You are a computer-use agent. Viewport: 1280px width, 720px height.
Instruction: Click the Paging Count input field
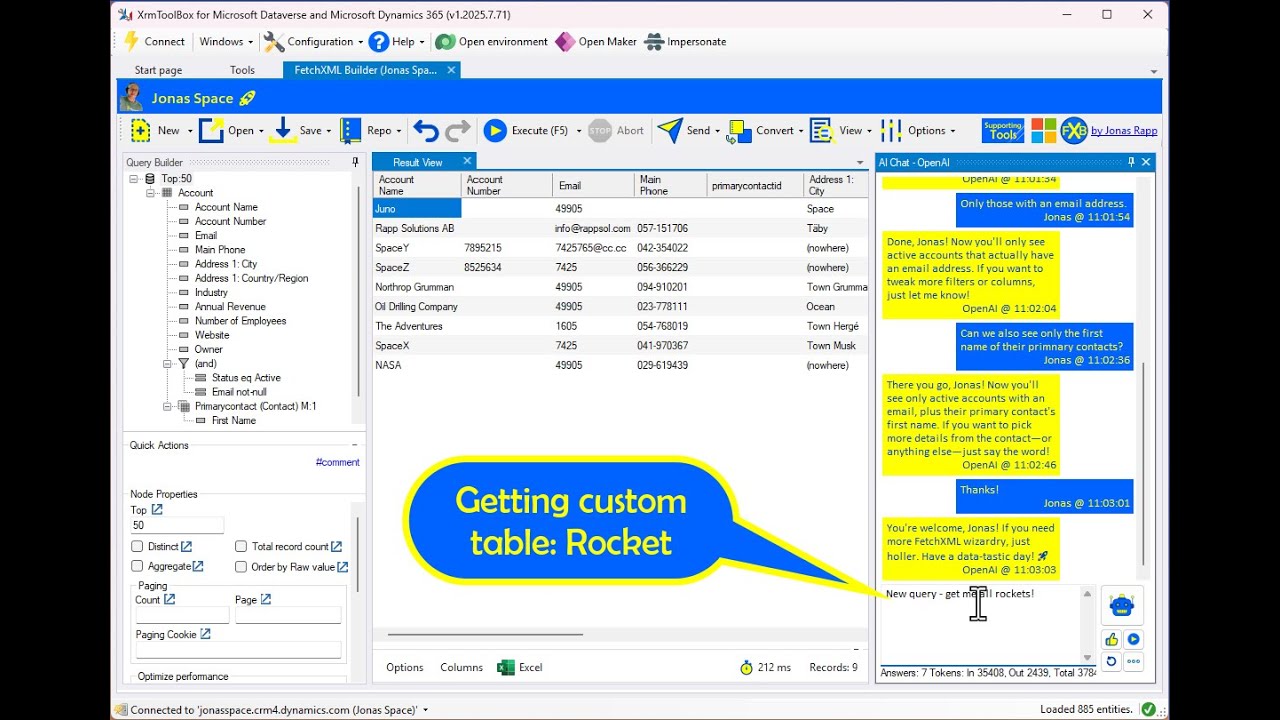(x=182, y=615)
